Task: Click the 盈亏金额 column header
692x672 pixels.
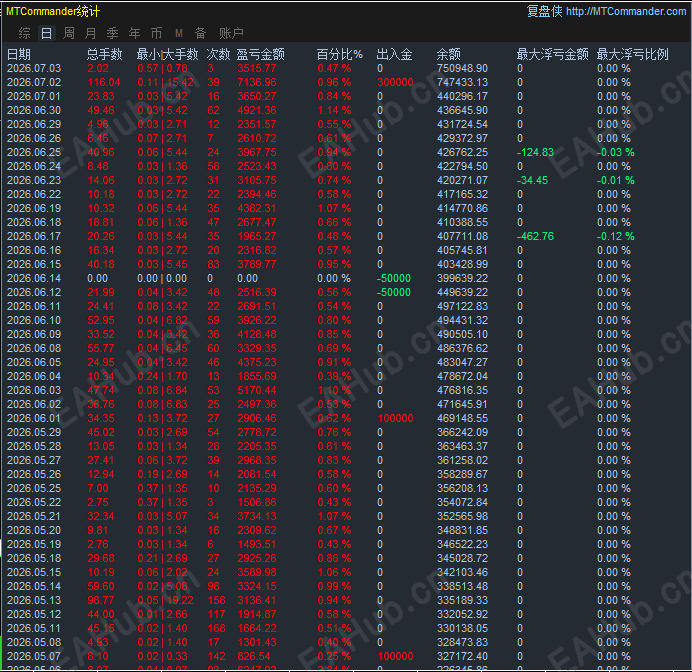Action: [260, 54]
